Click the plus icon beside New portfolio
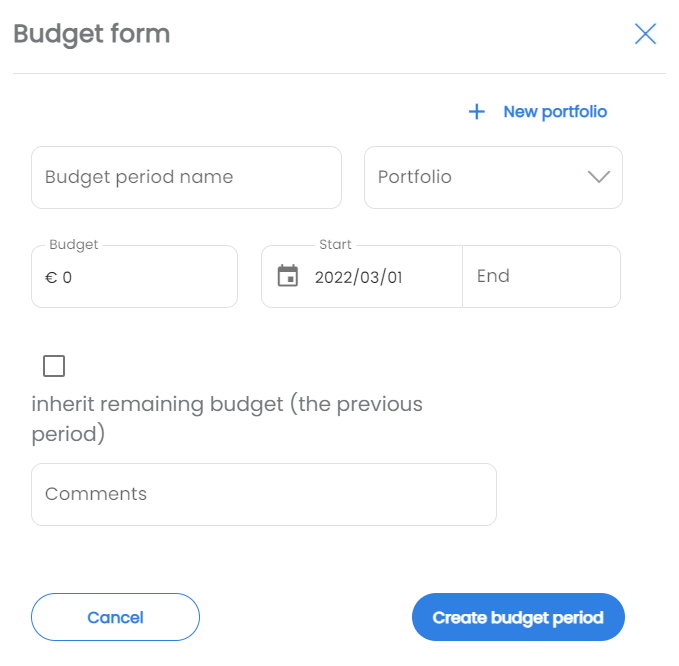The image size is (679, 666). pos(477,112)
